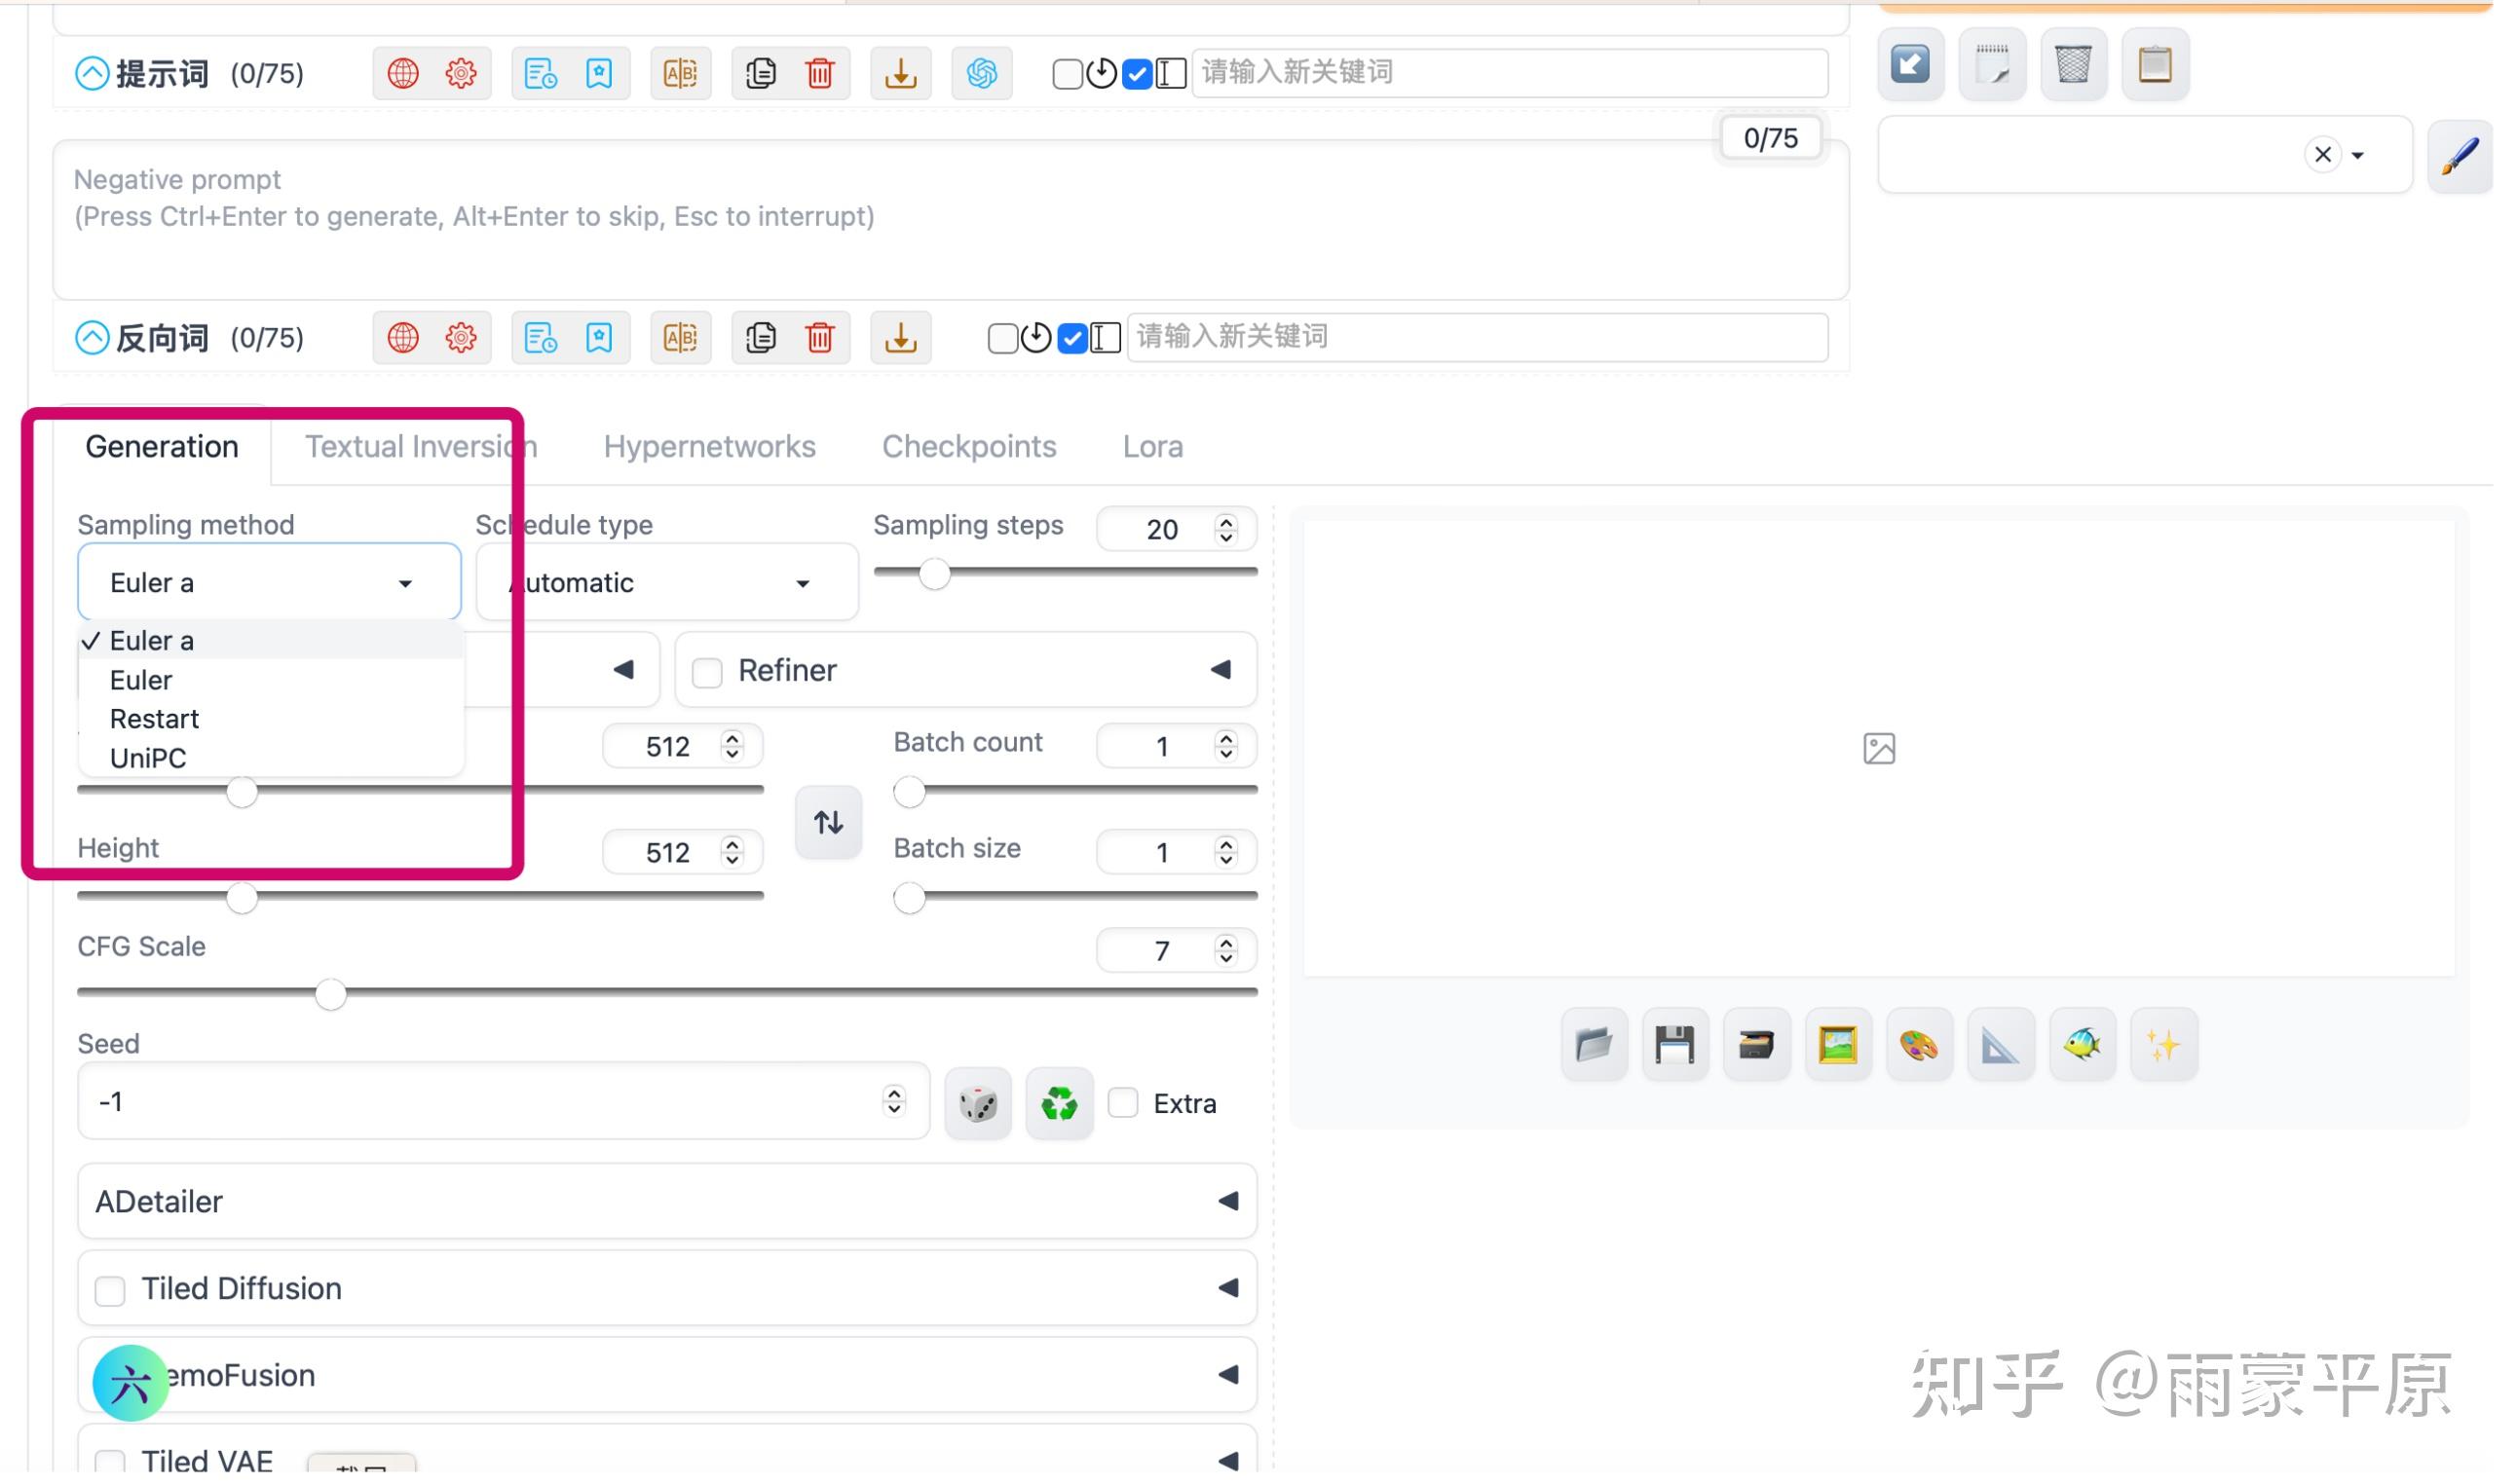Click the A|B translate icon in prompt toolbar
The width and height of the screenshot is (2517, 1484).
coord(680,72)
